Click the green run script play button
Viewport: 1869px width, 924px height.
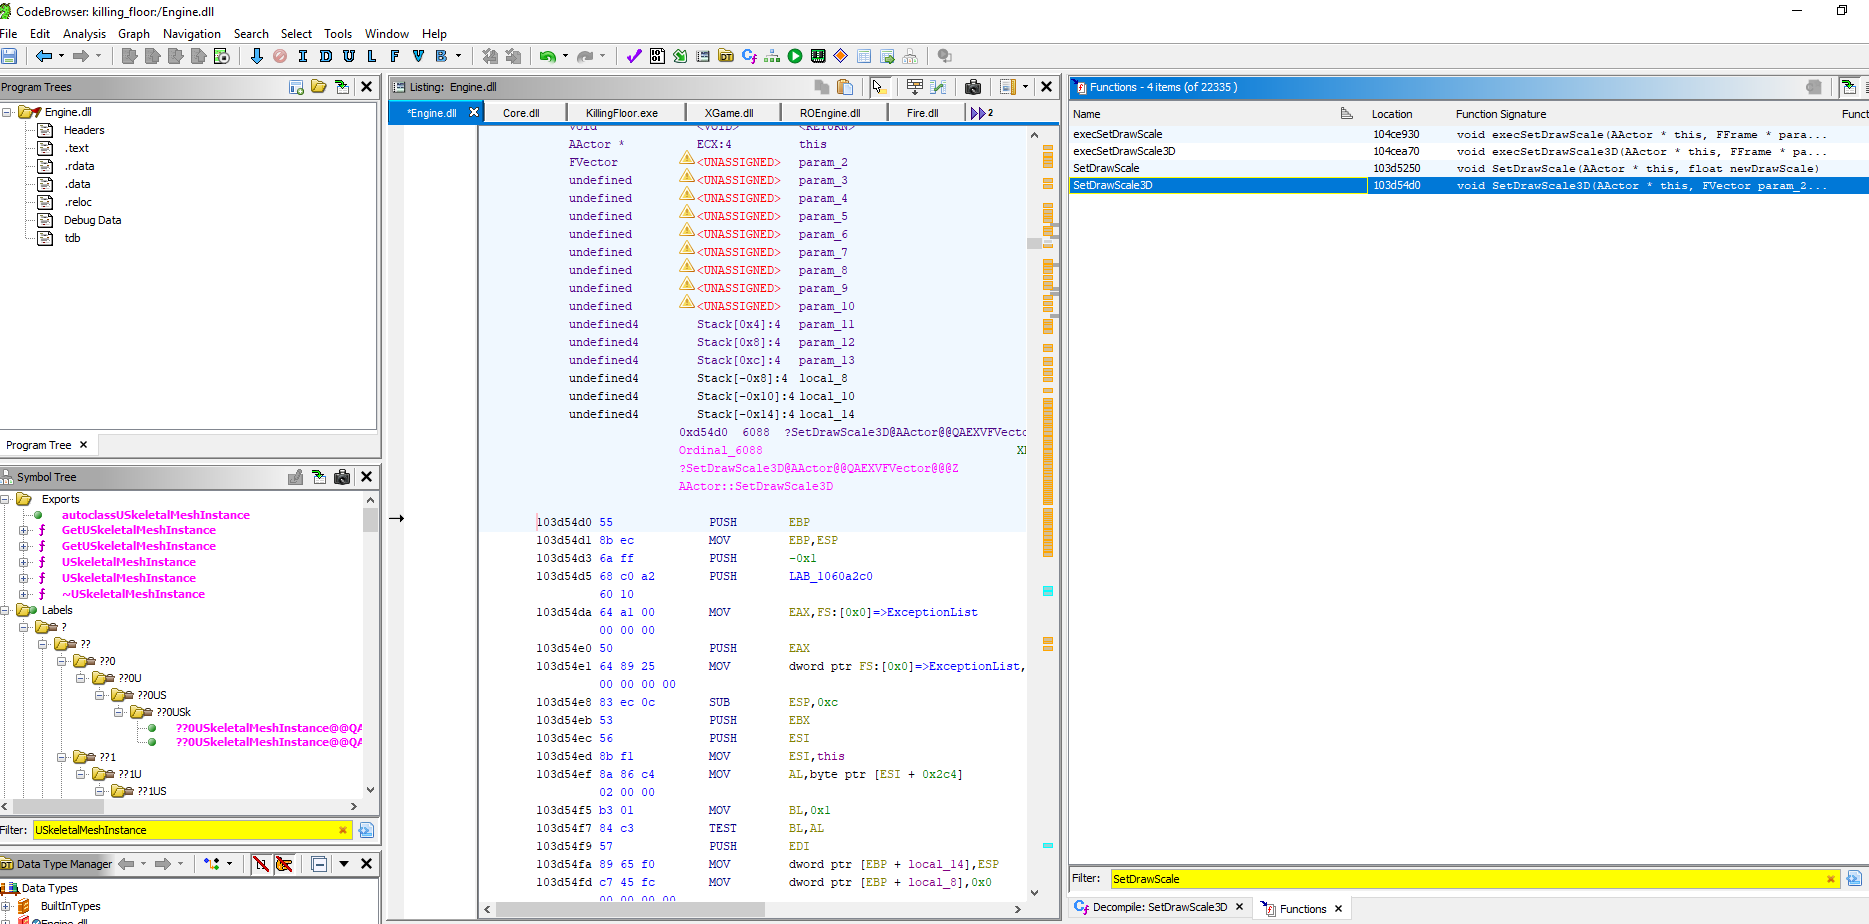(x=795, y=56)
